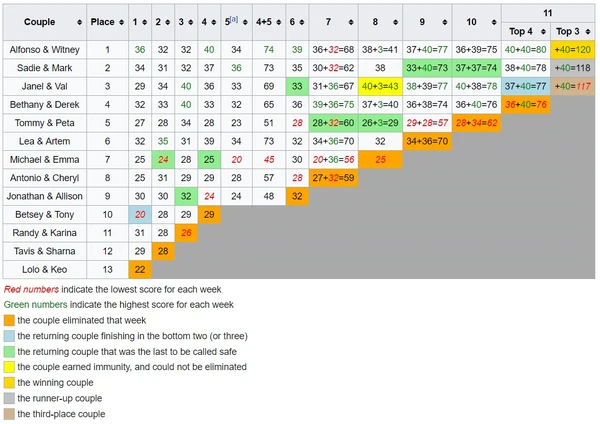Click sort arrows for week 3 column
Screen dimensions: 600x424
point(191,22)
